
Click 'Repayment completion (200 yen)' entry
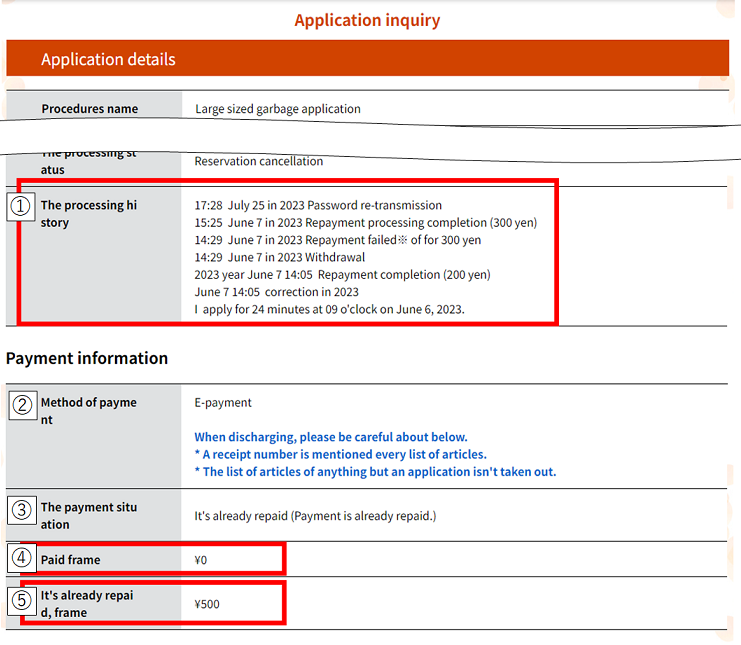point(342,275)
